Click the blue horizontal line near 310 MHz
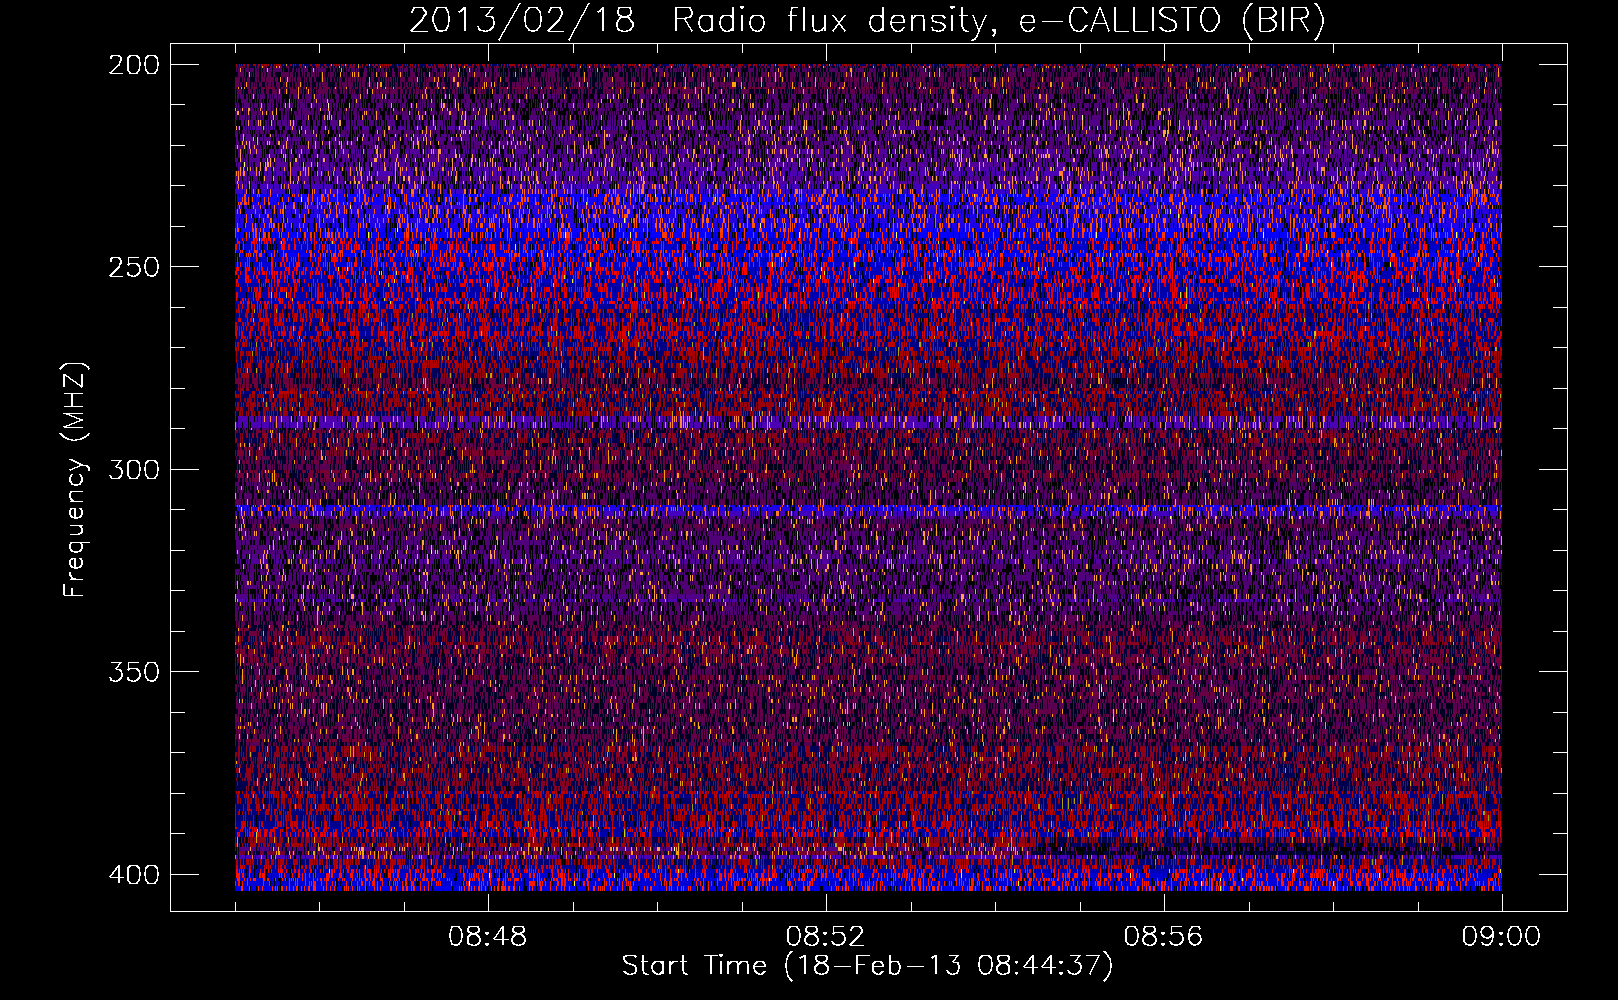The image size is (1618, 1000). pyautogui.click(x=868, y=510)
